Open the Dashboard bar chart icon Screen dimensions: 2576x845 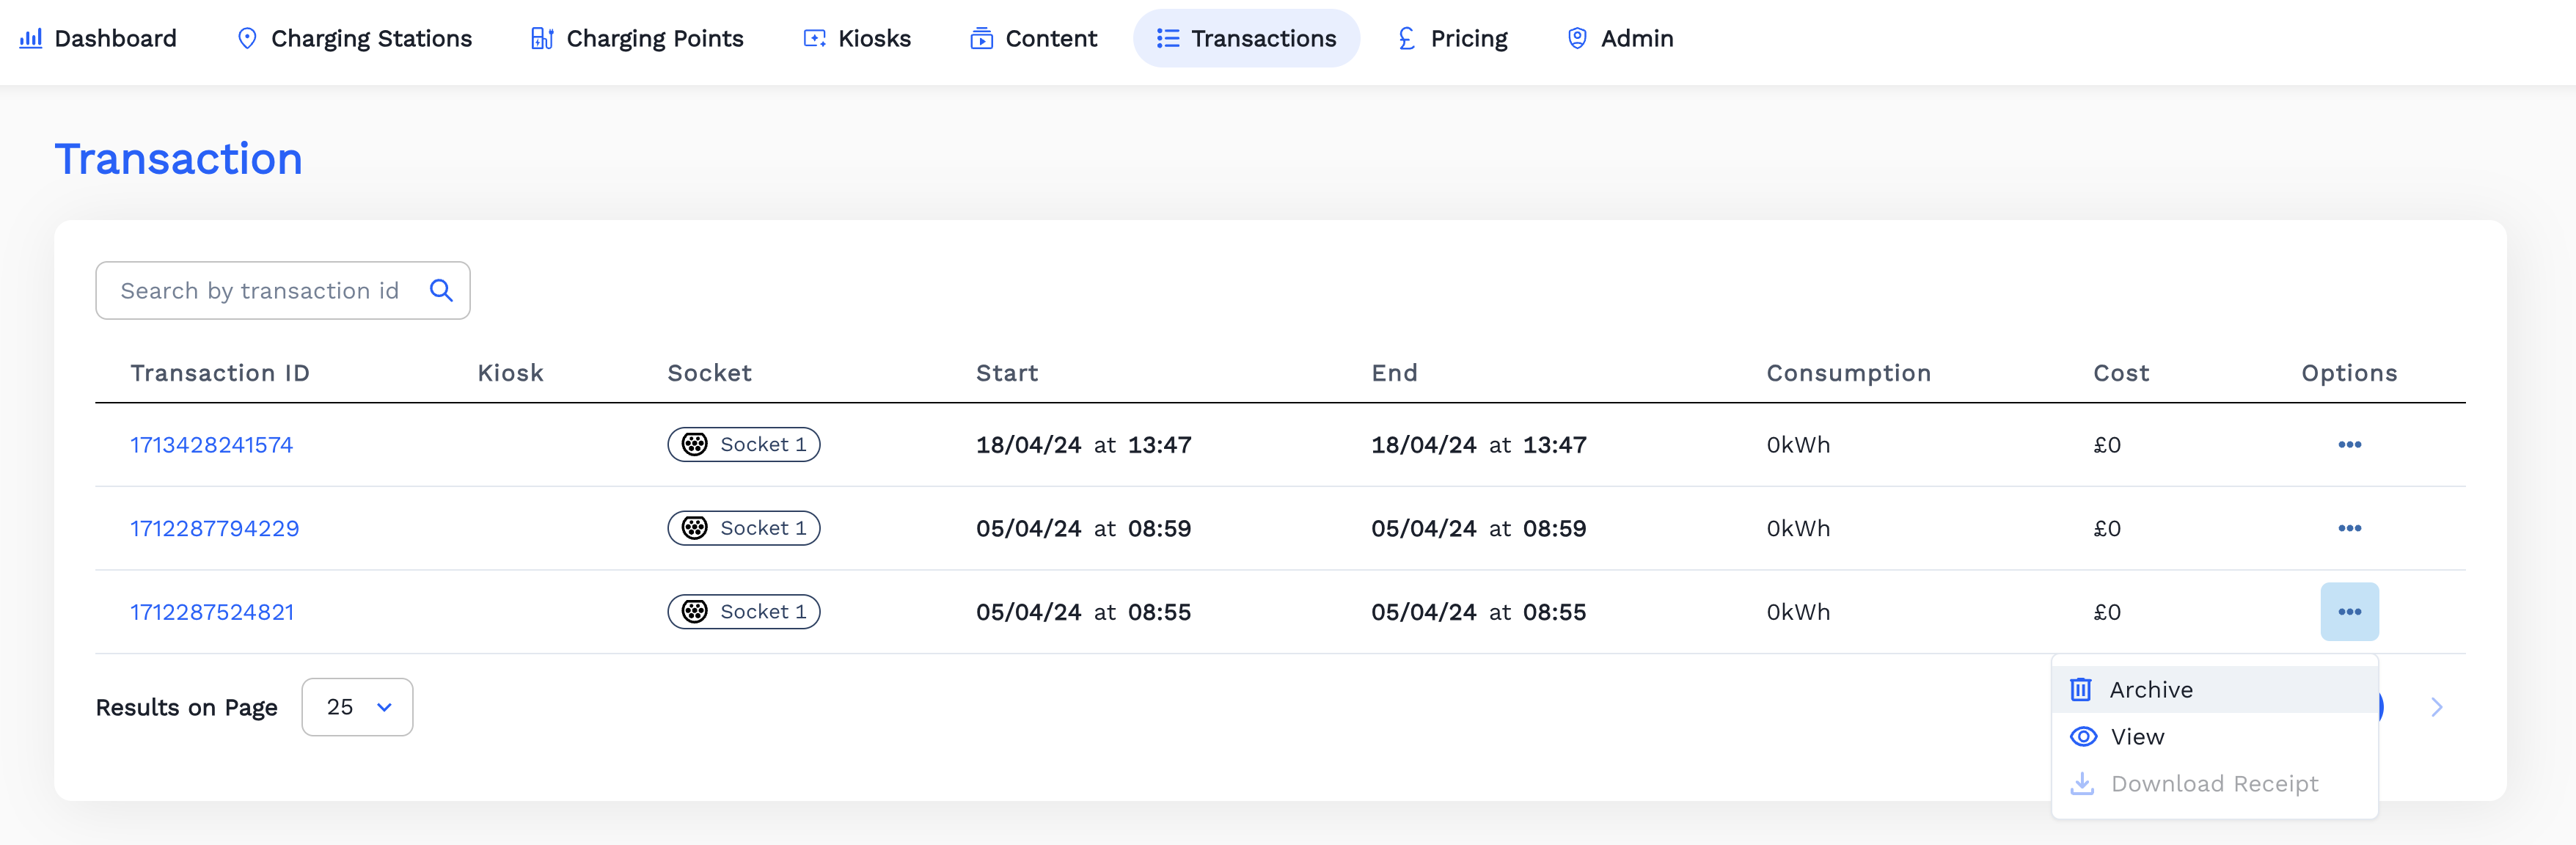pyautogui.click(x=31, y=38)
